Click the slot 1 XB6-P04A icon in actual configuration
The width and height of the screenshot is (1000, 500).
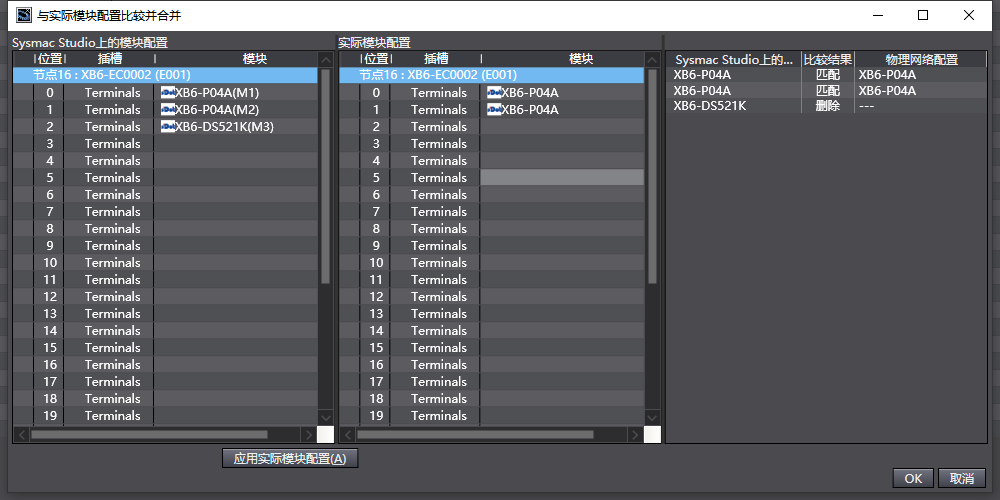coord(494,110)
